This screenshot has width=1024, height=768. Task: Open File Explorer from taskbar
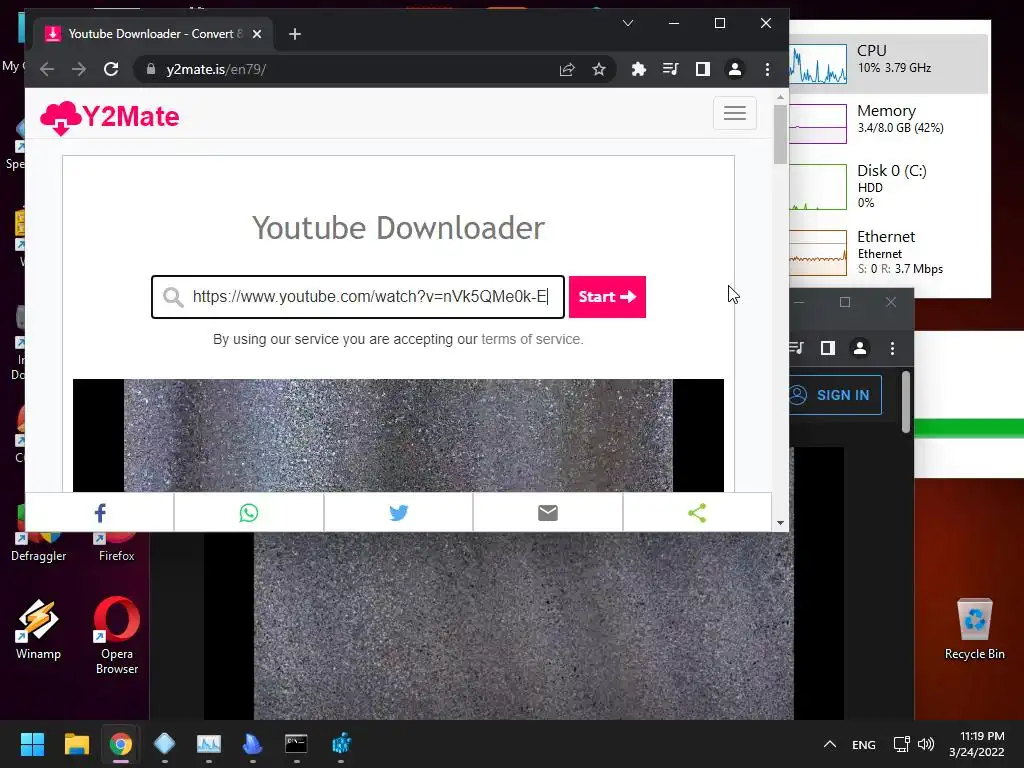tap(76, 744)
